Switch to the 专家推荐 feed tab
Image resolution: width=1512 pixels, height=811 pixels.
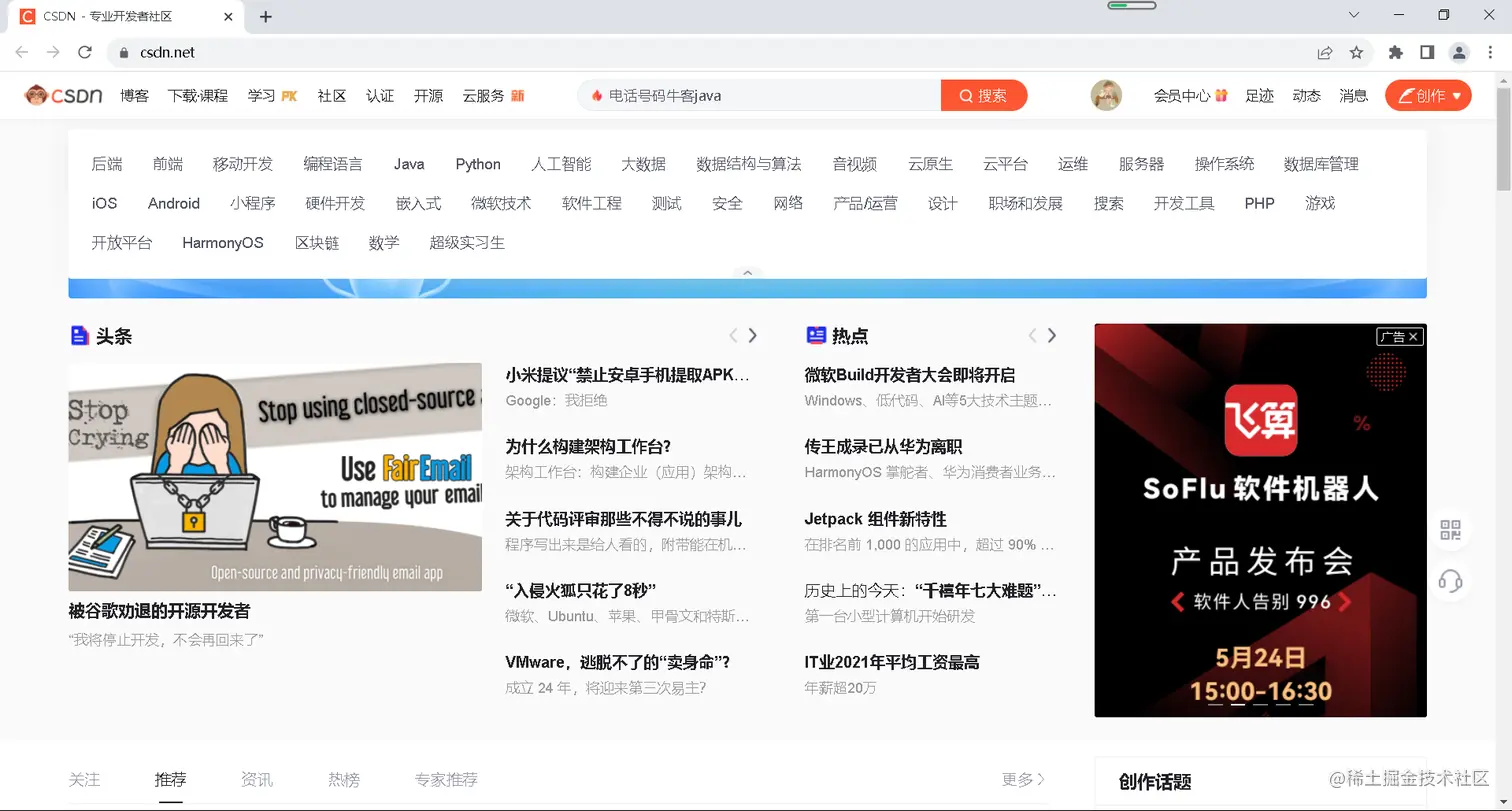(x=446, y=779)
